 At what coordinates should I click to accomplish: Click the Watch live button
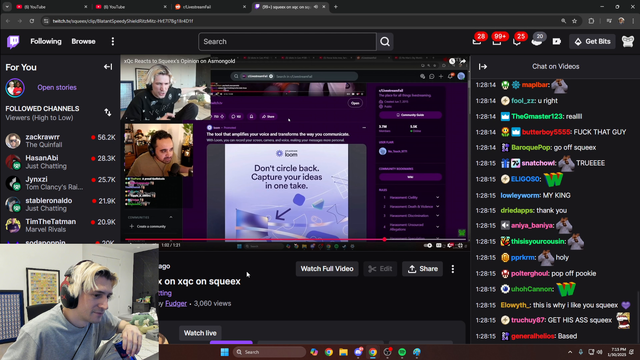(200, 333)
